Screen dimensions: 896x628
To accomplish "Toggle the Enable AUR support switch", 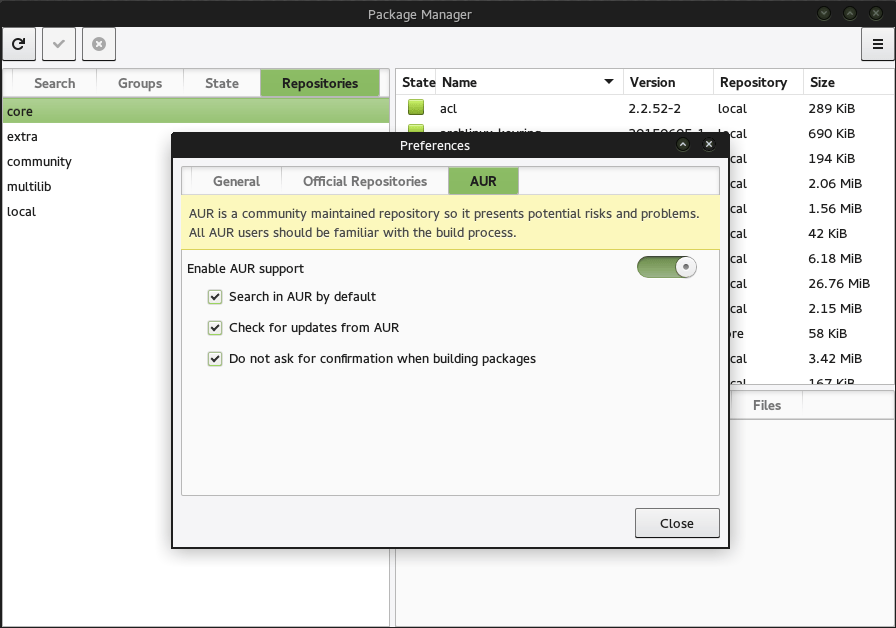I will pos(667,267).
